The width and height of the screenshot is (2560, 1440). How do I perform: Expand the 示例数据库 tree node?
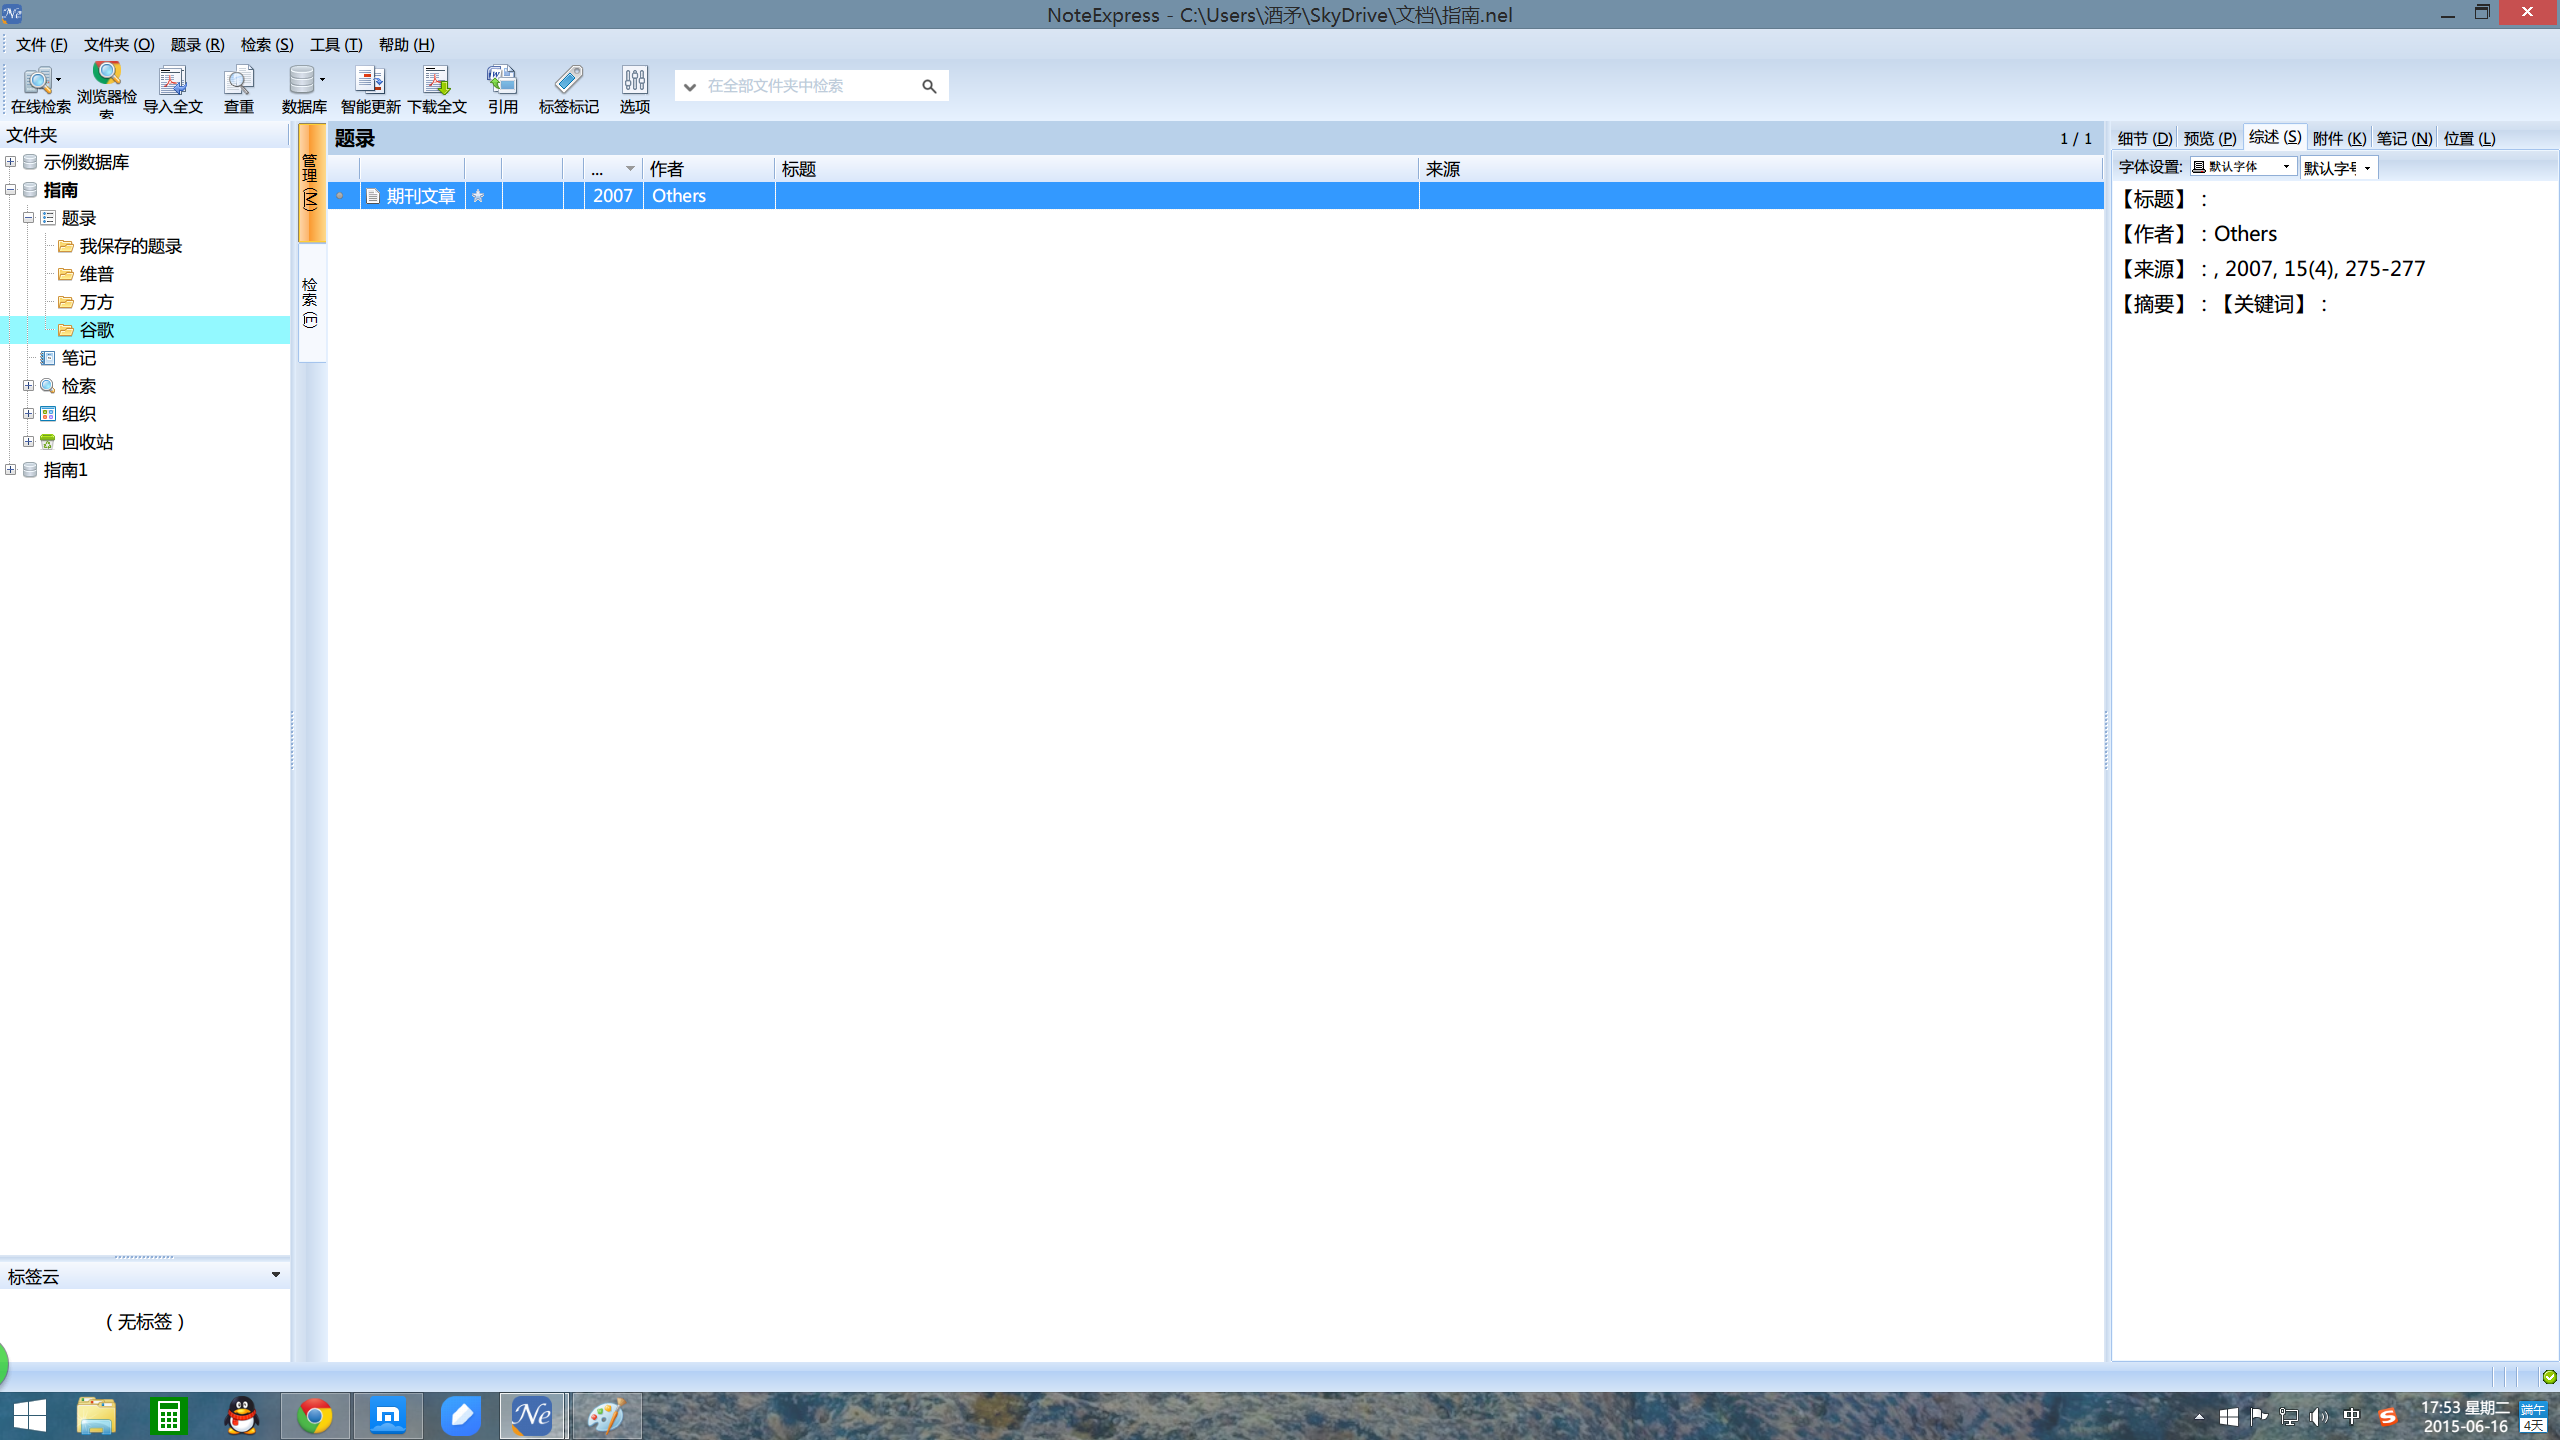point(11,162)
